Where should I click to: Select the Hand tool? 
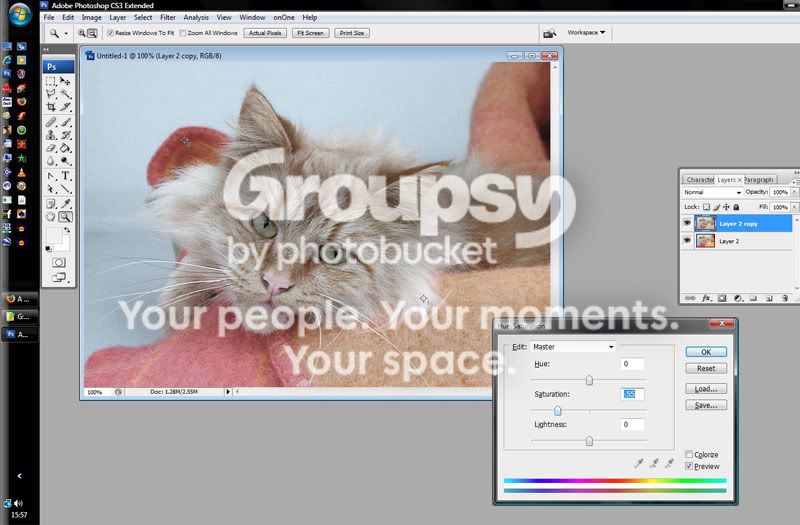point(51,217)
